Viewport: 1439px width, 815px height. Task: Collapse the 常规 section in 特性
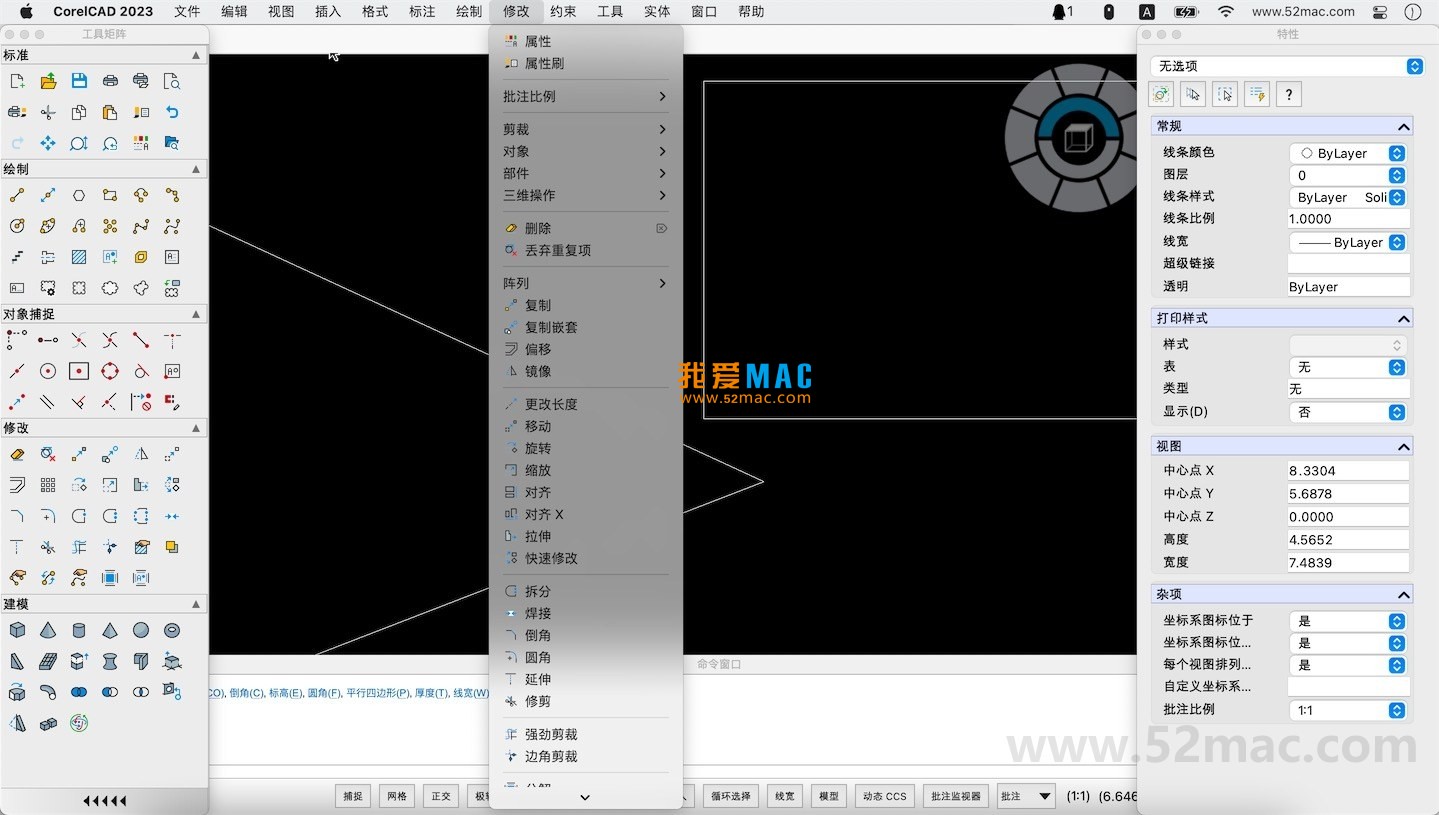[1404, 127]
